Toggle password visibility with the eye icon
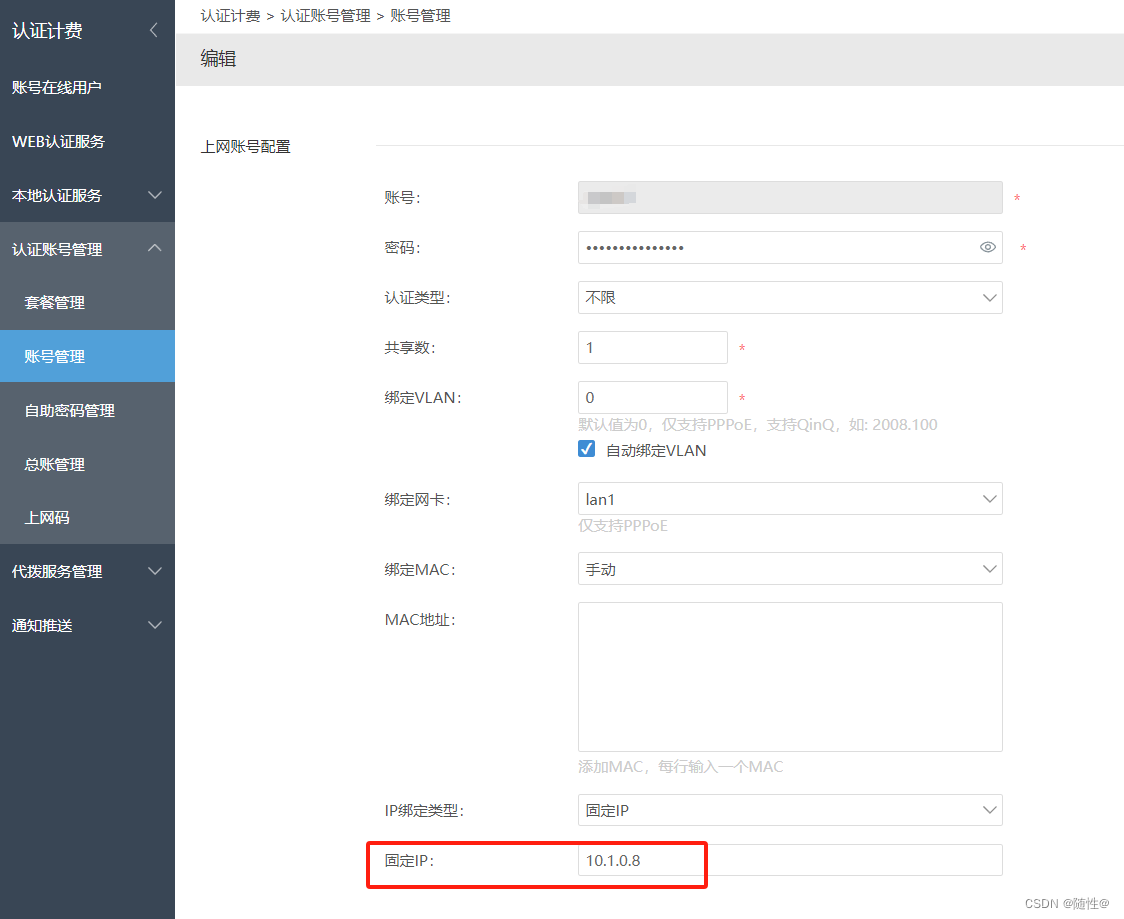The height and width of the screenshot is (919, 1124). pos(988,247)
